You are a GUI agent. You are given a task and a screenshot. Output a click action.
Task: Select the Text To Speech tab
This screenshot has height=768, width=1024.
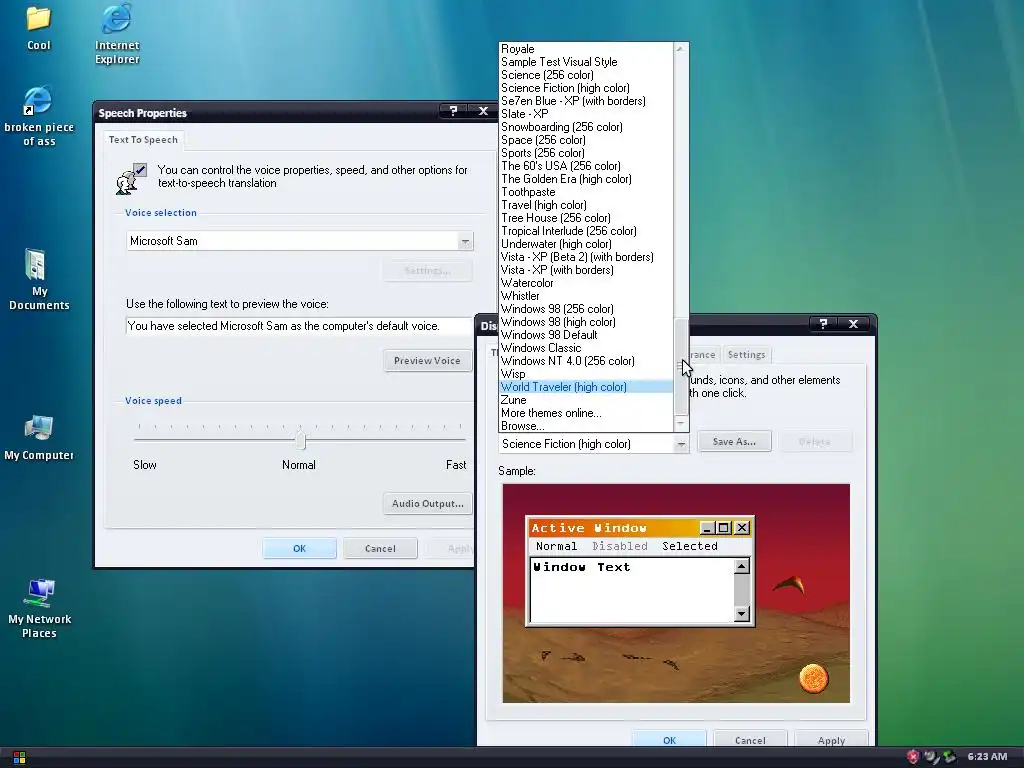pos(143,140)
